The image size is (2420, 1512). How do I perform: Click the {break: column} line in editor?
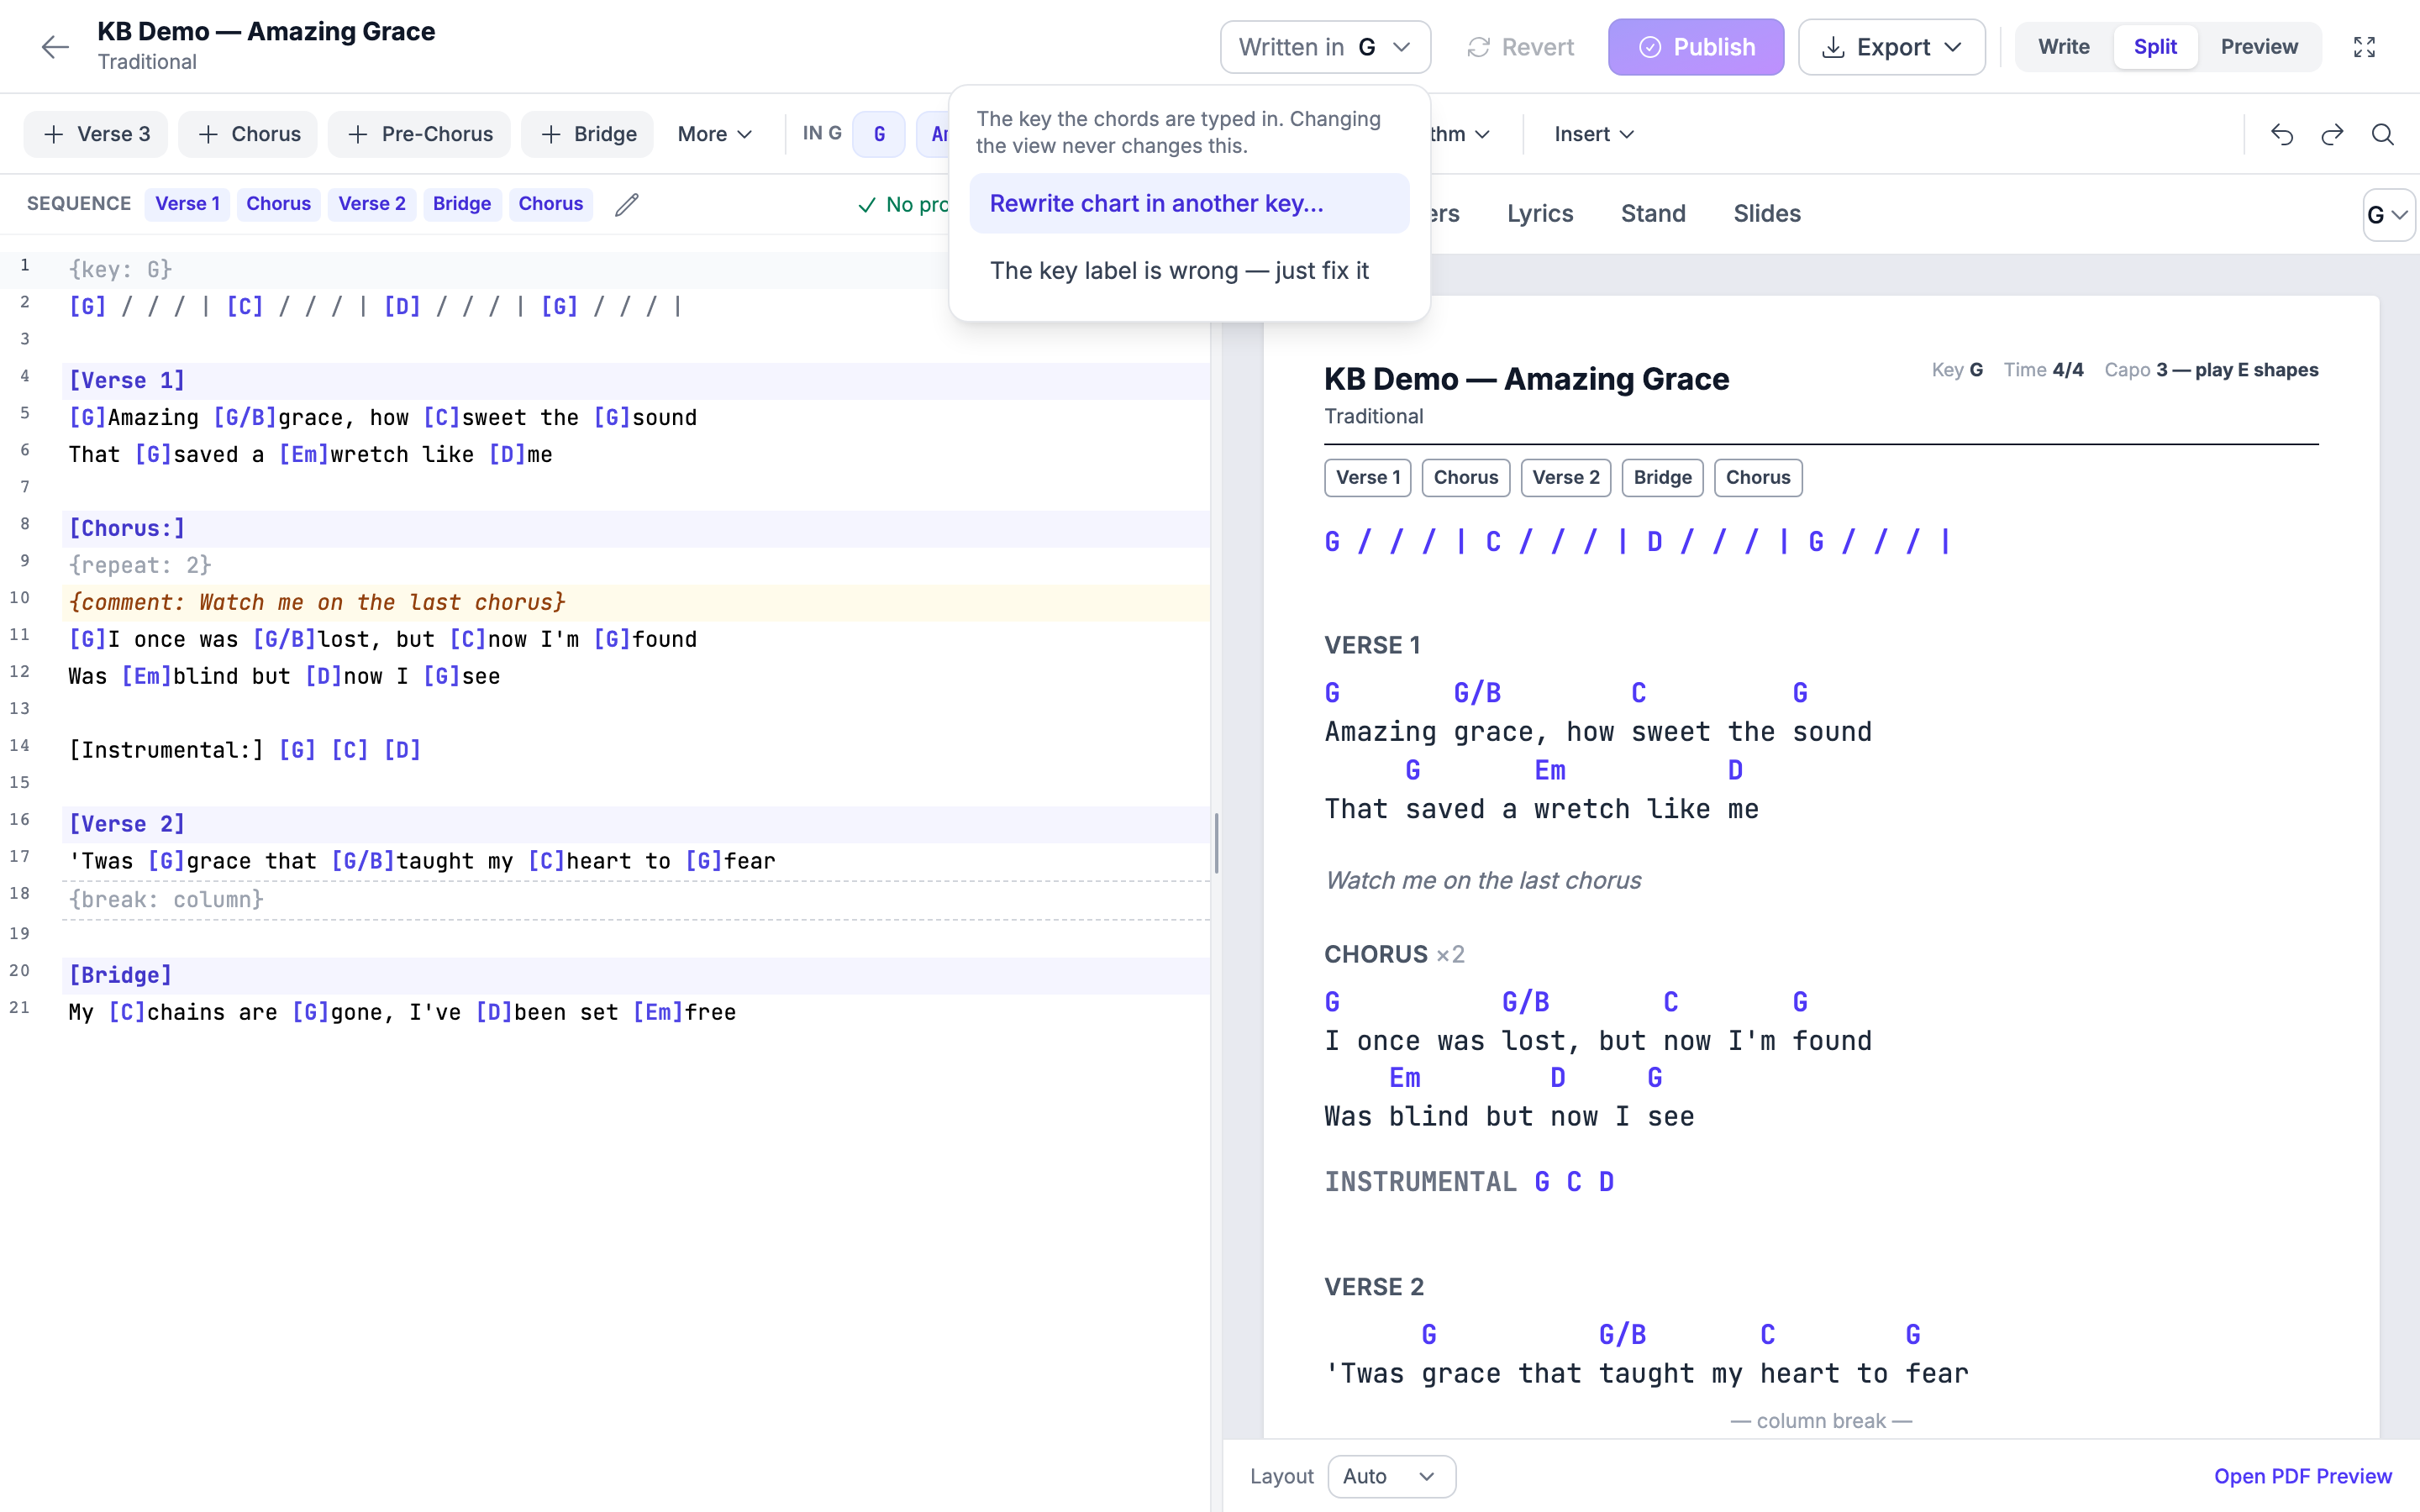pos(636,900)
